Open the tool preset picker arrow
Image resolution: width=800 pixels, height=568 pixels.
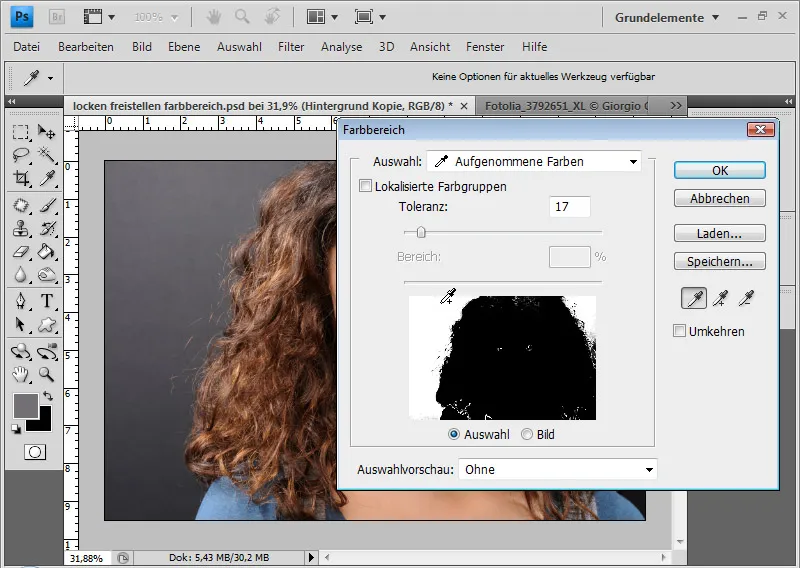tap(51, 78)
